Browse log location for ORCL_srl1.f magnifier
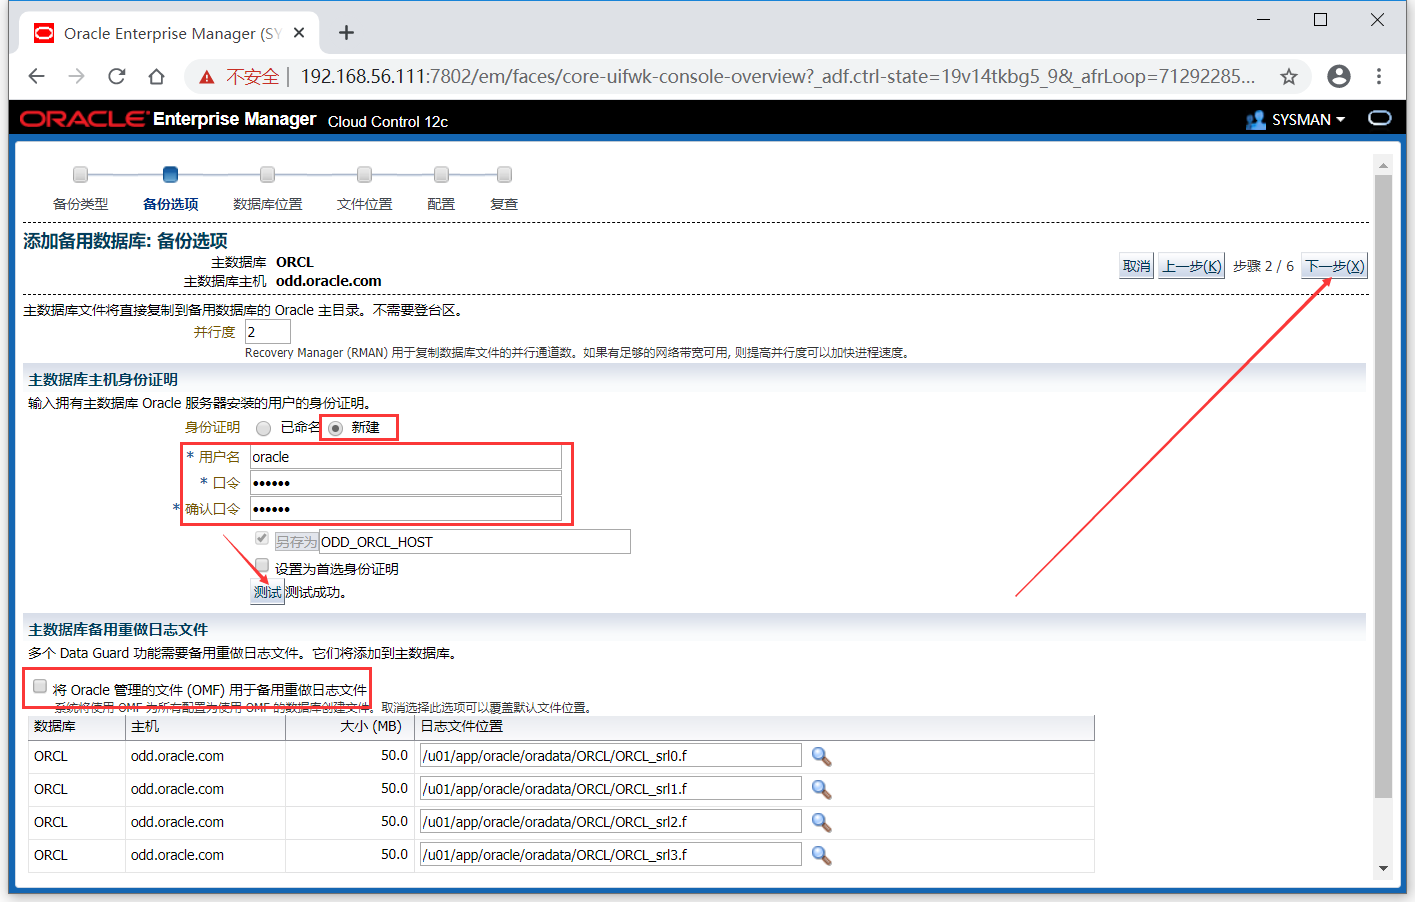This screenshot has height=902, width=1415. coord(821,789)
